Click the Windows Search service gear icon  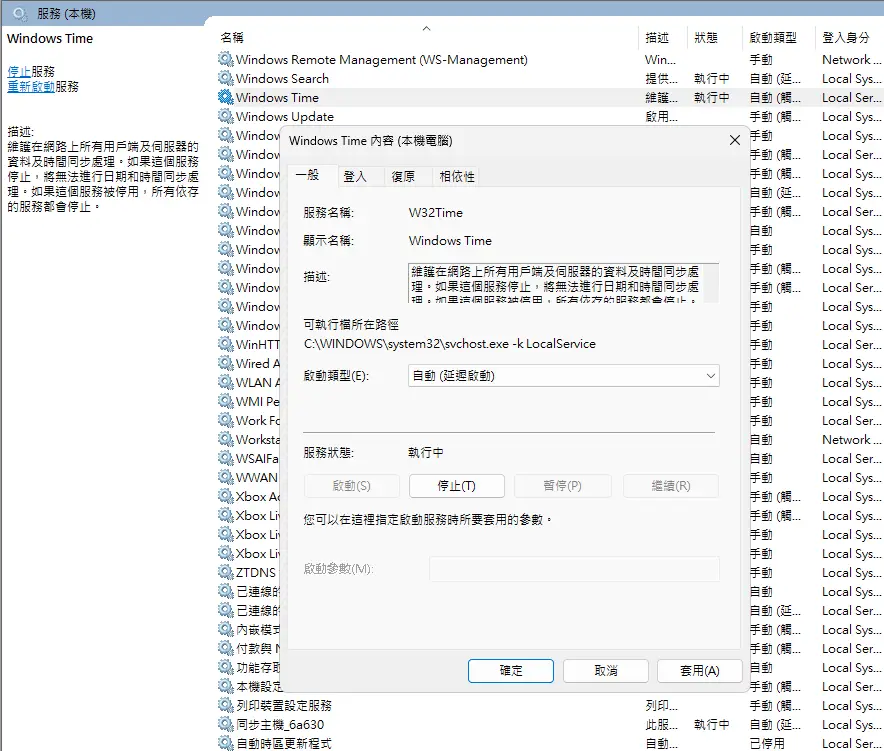pos(225,79)
